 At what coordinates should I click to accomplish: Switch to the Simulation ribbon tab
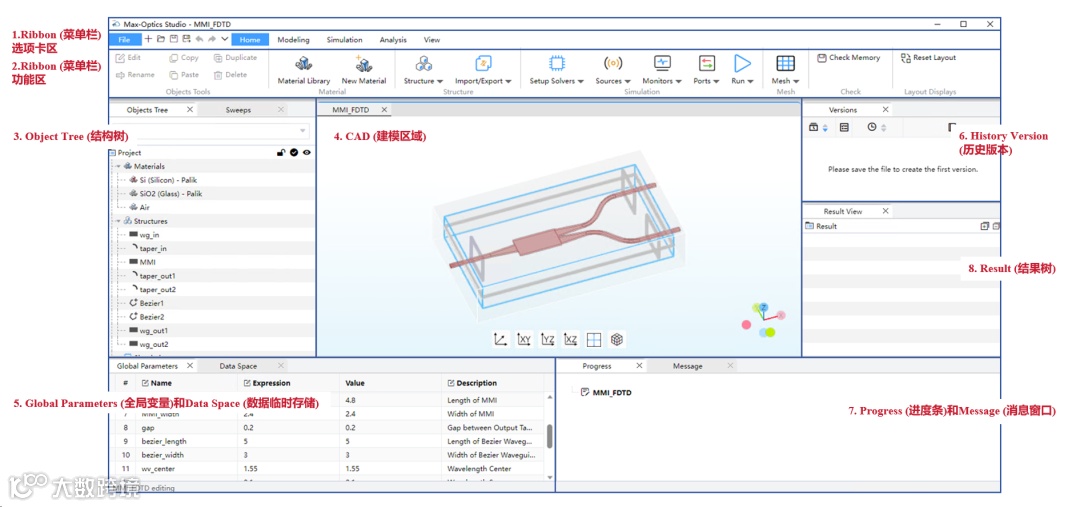pyautogui.click(x=344, y=40)
